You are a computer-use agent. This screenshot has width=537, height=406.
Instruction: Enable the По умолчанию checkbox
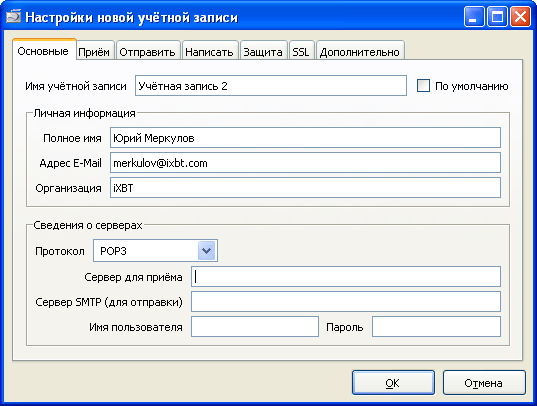(423, 86)
